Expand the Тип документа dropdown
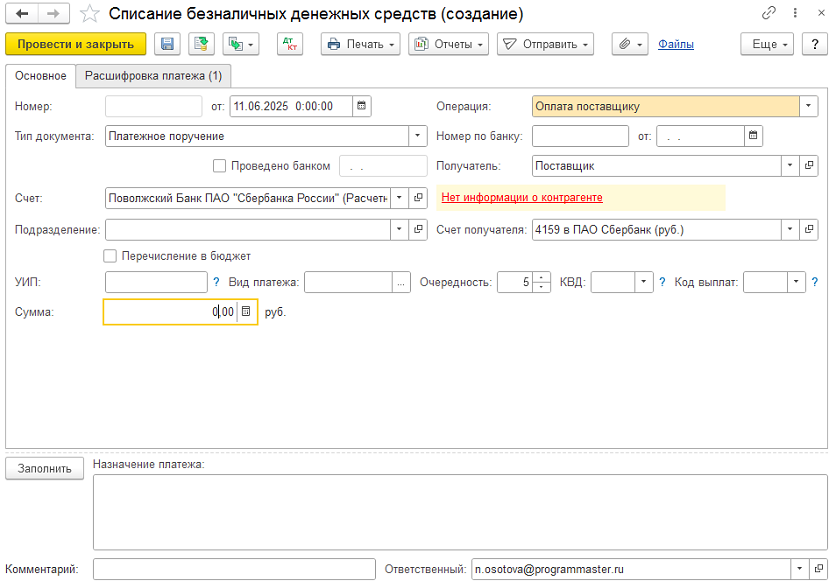 coord(417,136)
